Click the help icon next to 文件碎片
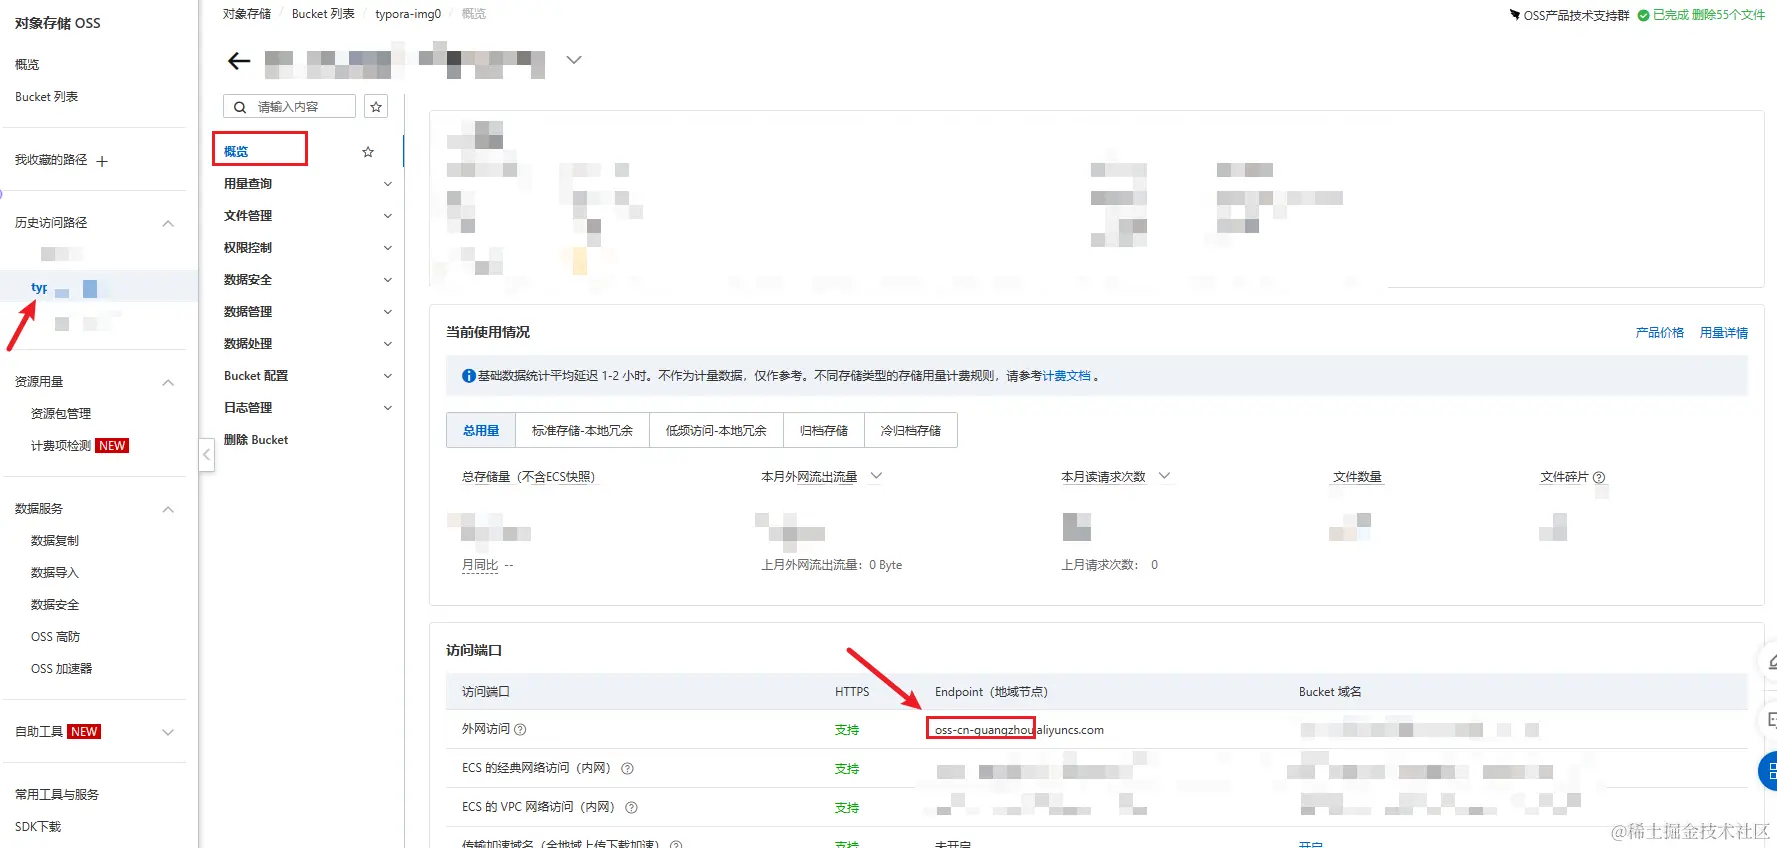Viewport: 1777px width, 848px height. pyautogui.click(x=1599, y=478)
